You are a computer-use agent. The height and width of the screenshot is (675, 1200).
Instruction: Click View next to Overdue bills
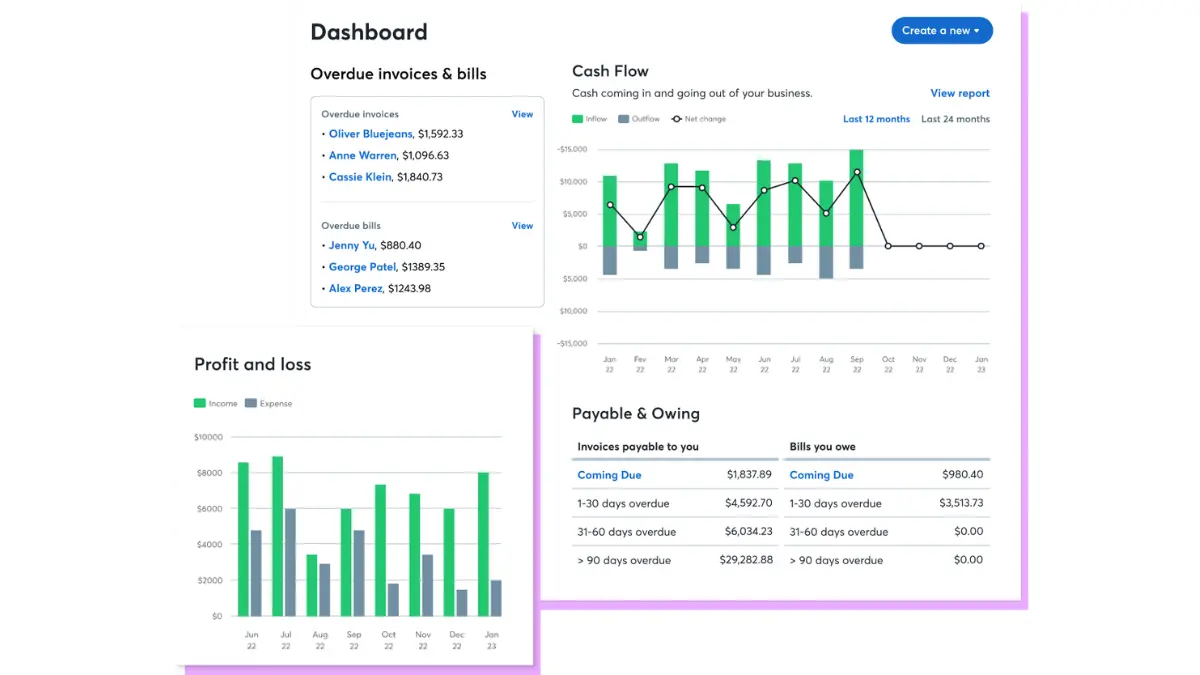pyautogui.click(x=522, y=225)
